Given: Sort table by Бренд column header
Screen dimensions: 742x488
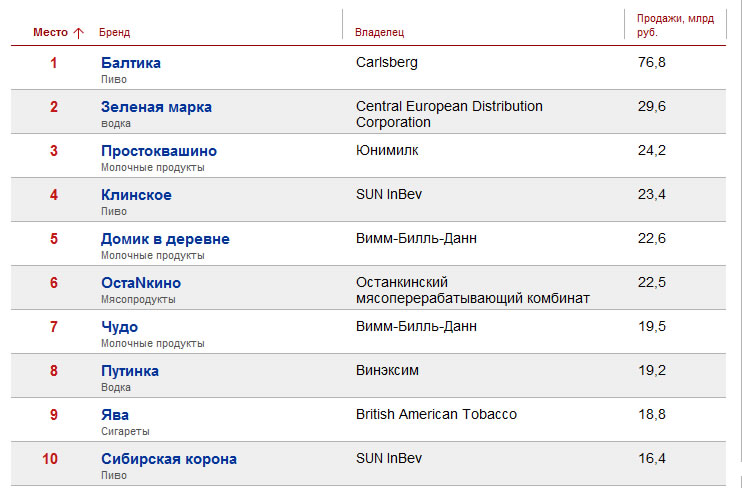Looking at the screenshot, I should point(115,33).
